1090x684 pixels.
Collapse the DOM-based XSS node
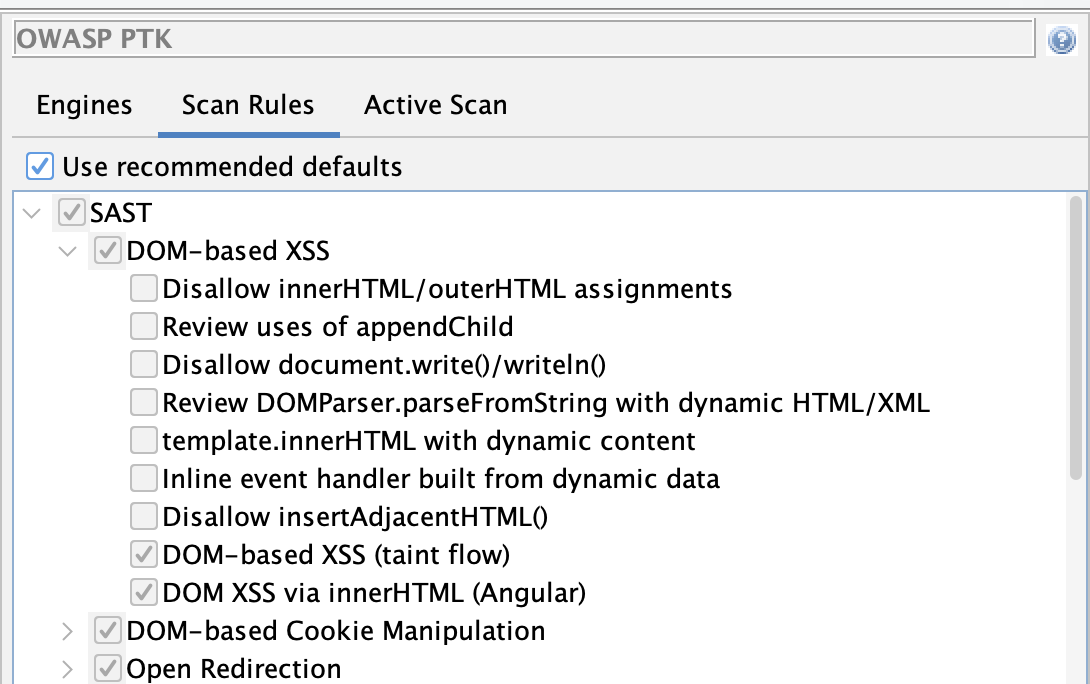pos(67,251)
